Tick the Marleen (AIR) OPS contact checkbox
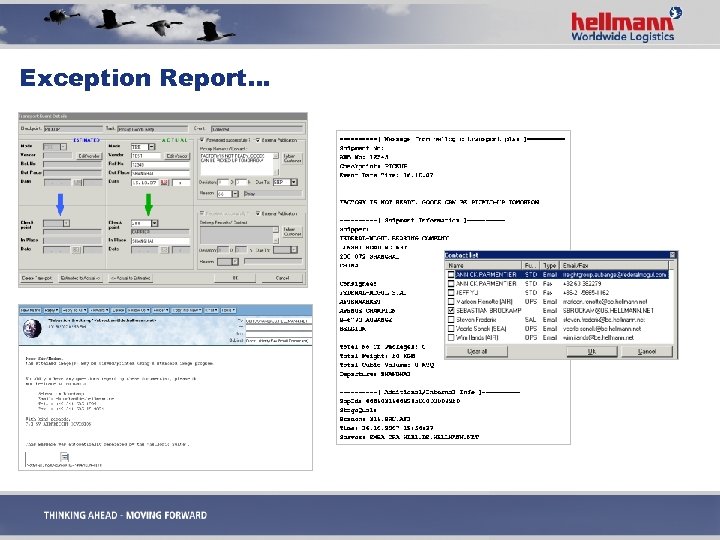This screenshot has height=540, width=720. 451,302
